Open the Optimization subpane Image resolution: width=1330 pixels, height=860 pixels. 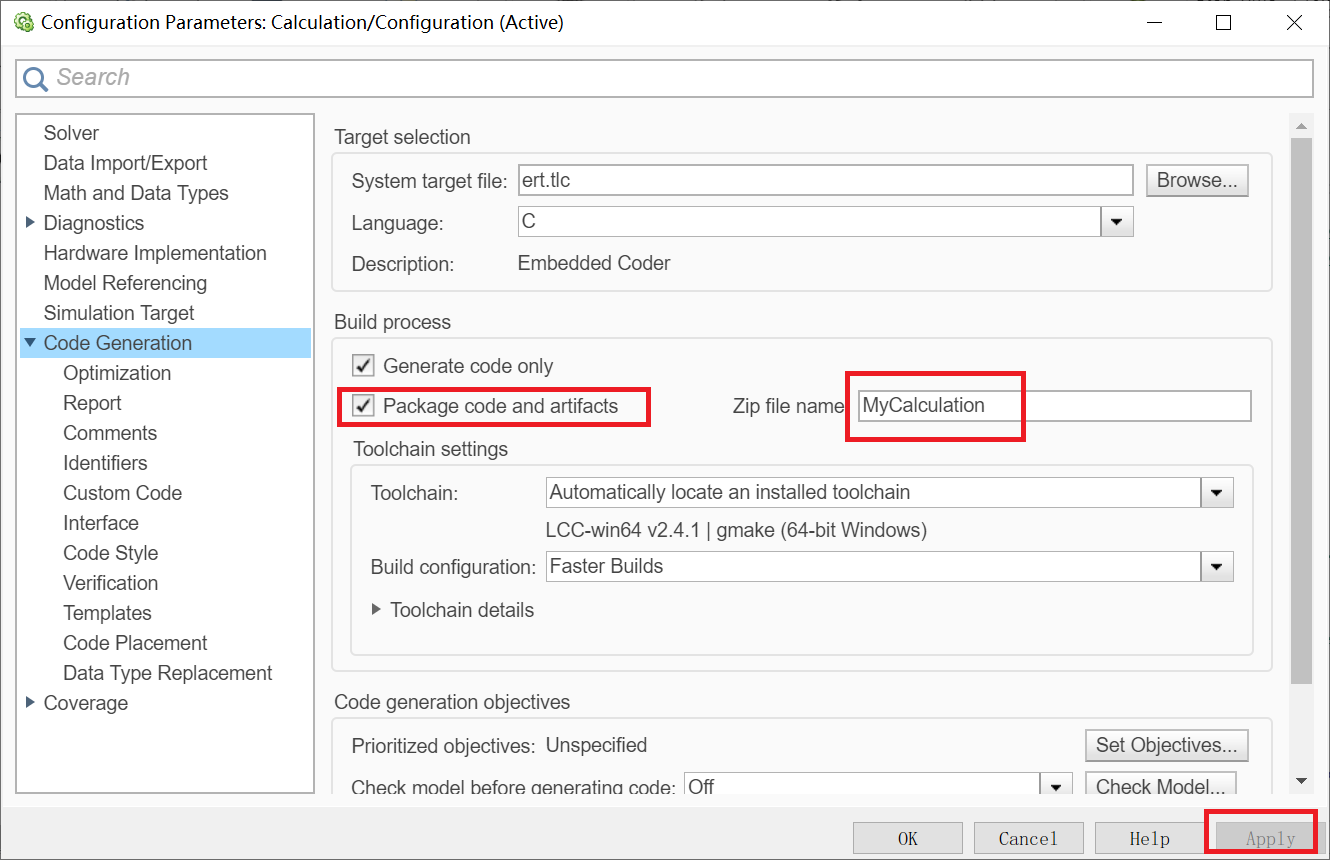pyautogui.click(x=117, y=373)
